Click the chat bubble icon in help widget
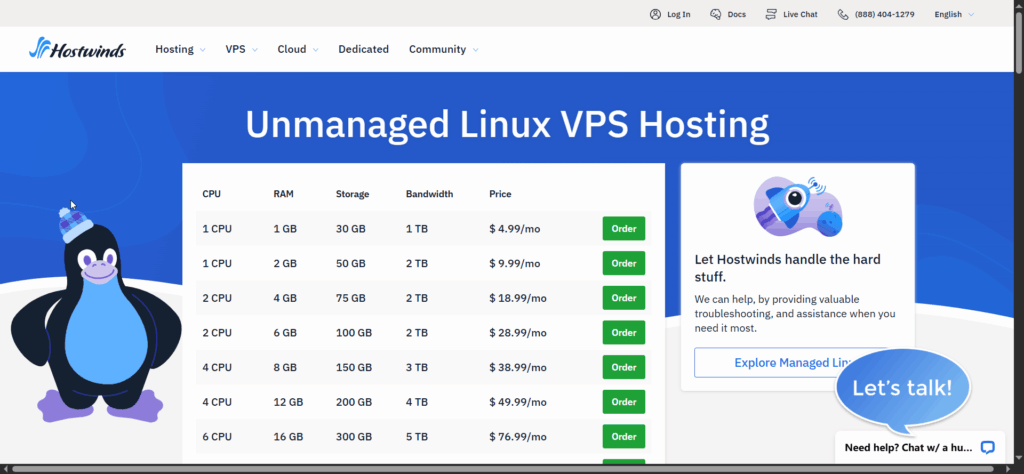Image resolution: width=1024 pixels, height=474 pixels. pos(987,447)
